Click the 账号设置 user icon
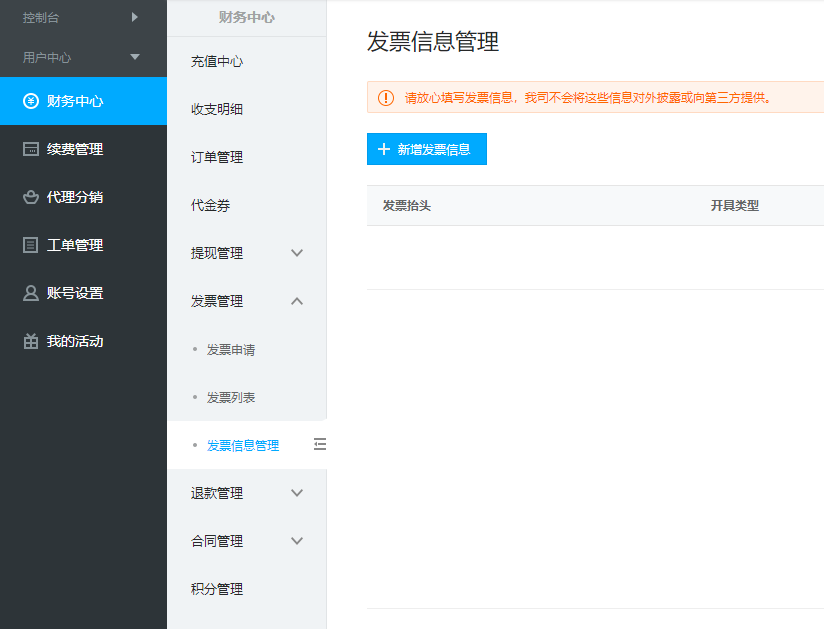This screenshot has height=629, width=824. tap(31, 293)
